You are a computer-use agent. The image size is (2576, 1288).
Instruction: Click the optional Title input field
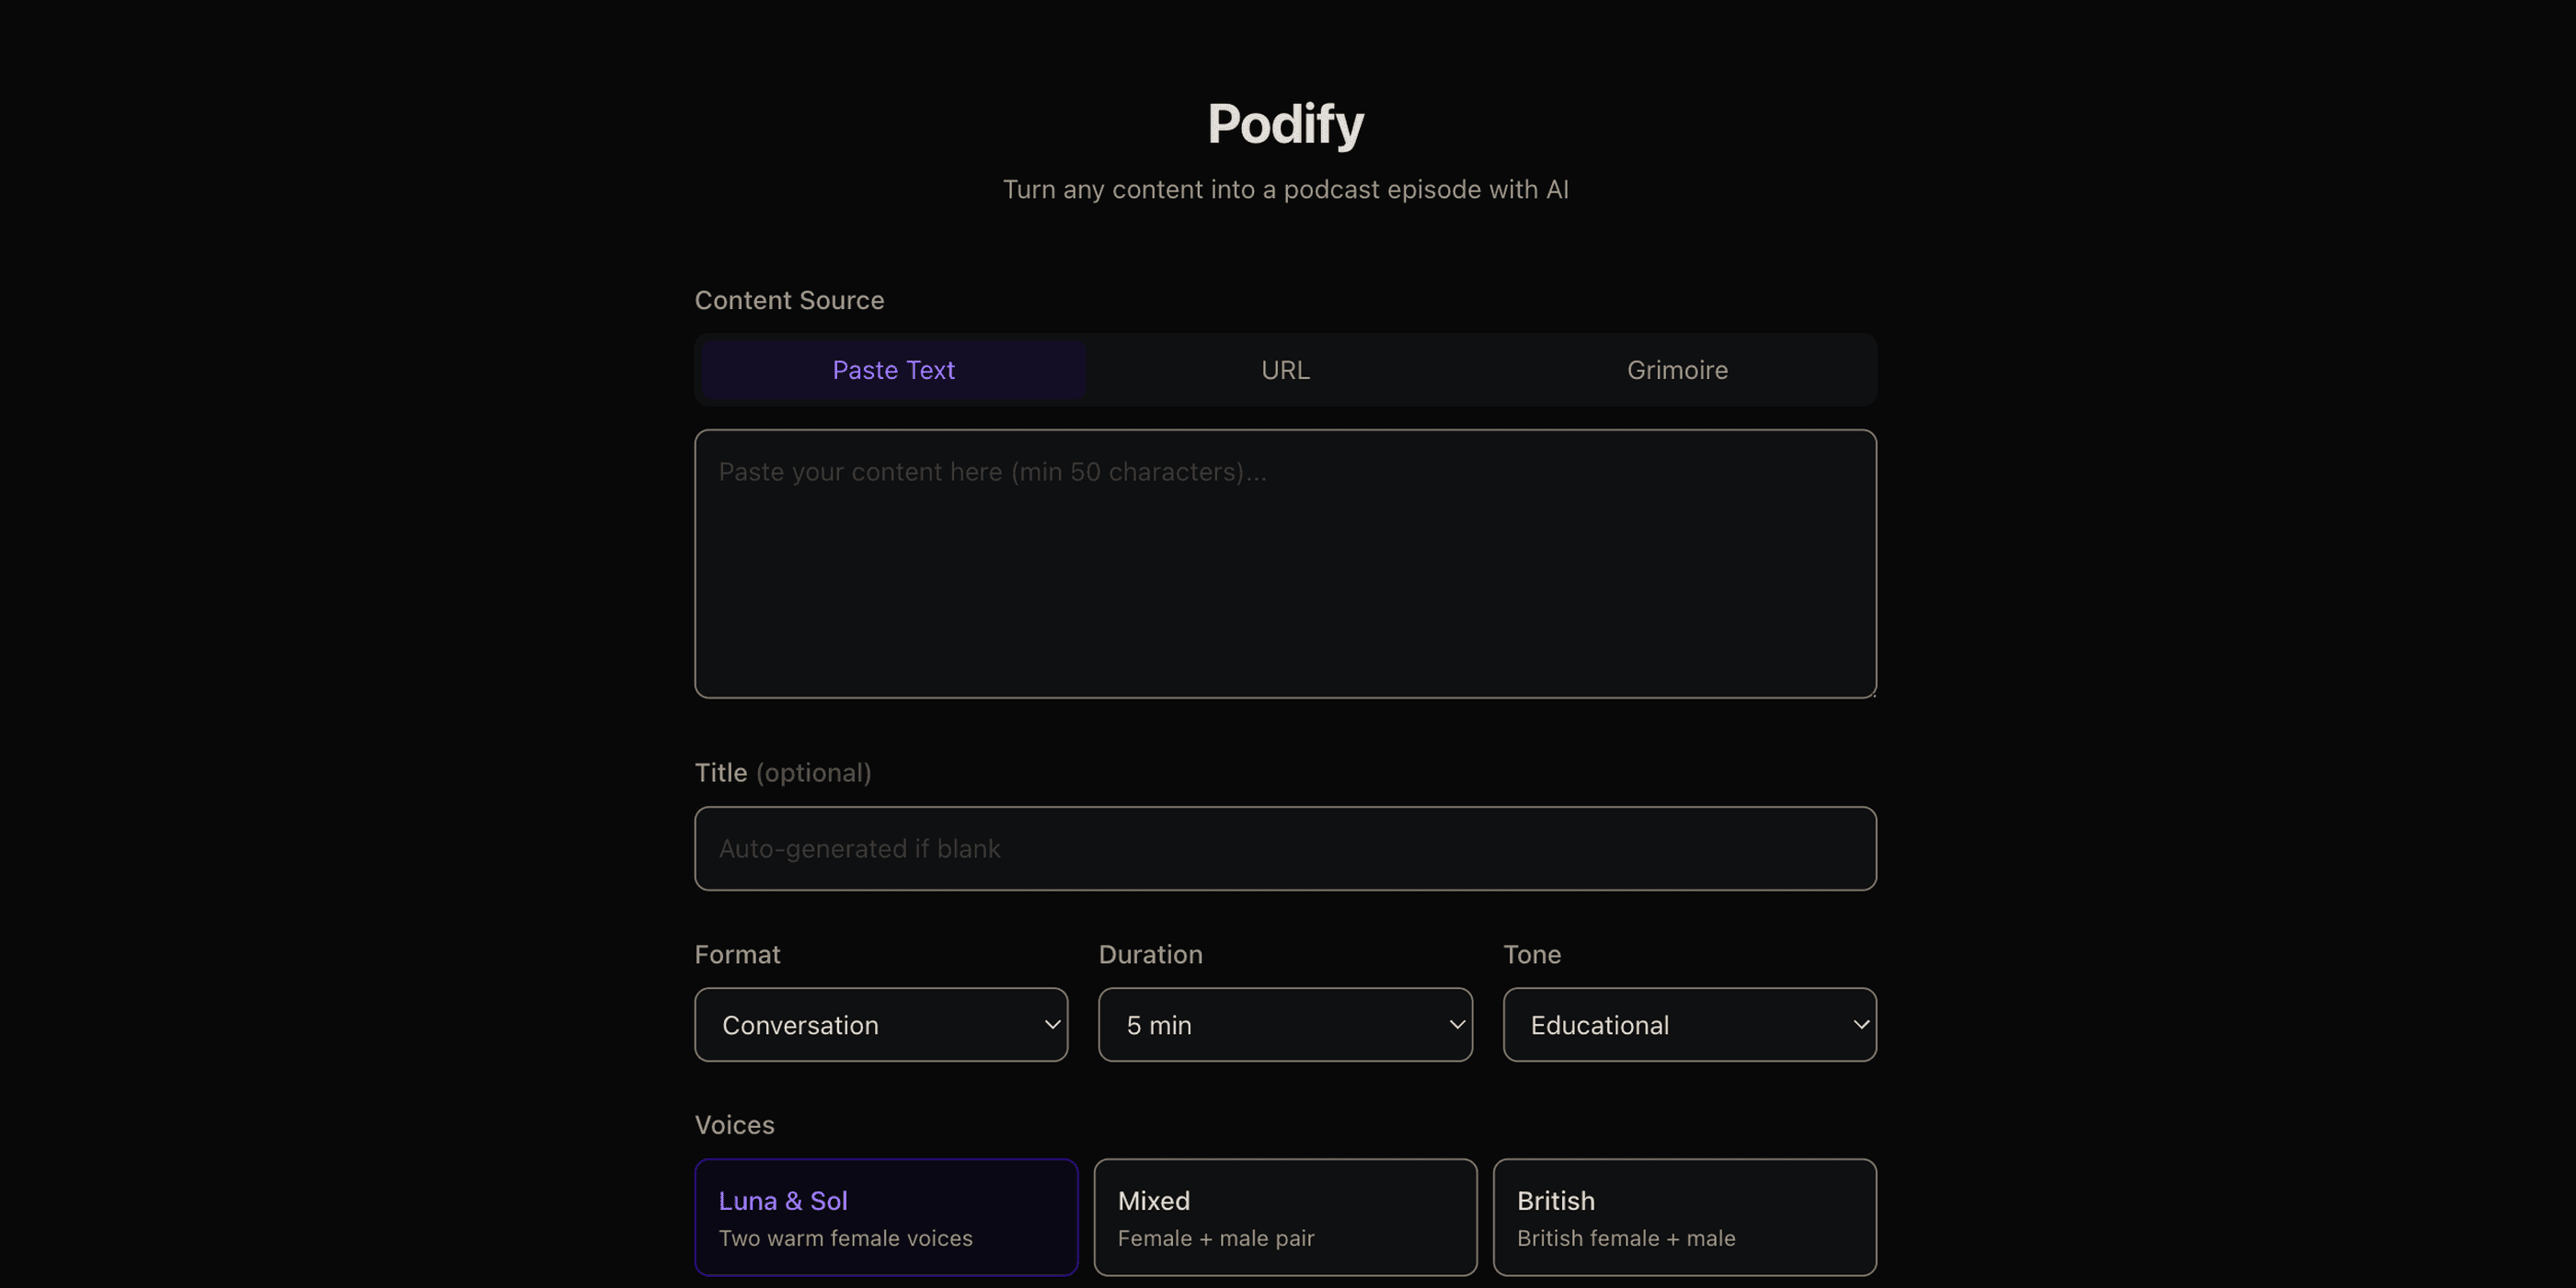click(1284, 848)
